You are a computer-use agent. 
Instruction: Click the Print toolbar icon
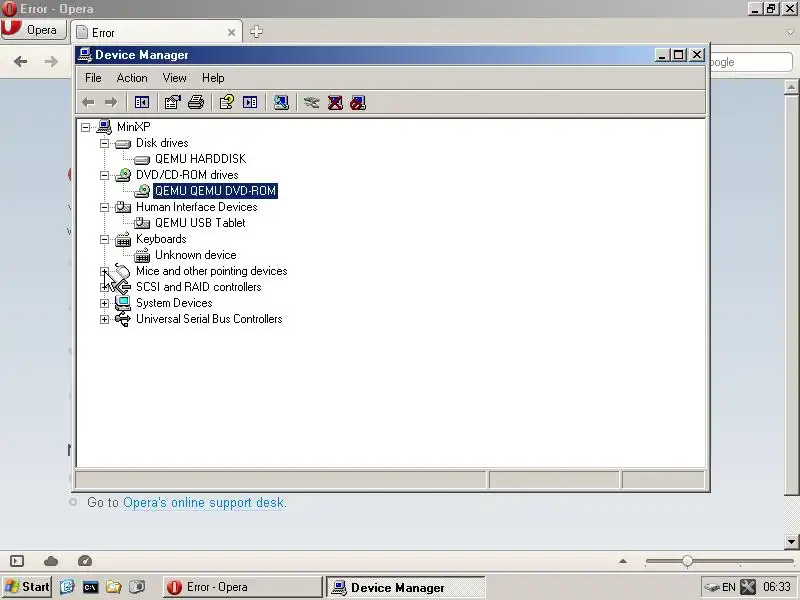[196, 103]
